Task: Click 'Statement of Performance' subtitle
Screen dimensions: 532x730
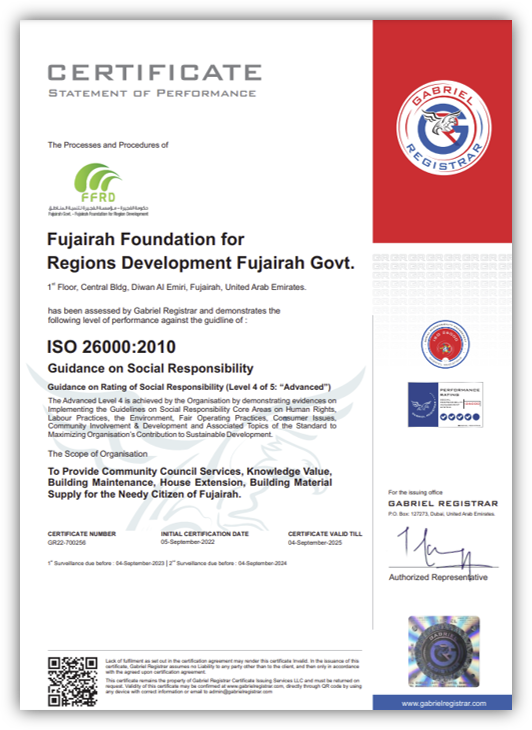Action: tap(152, 94)
